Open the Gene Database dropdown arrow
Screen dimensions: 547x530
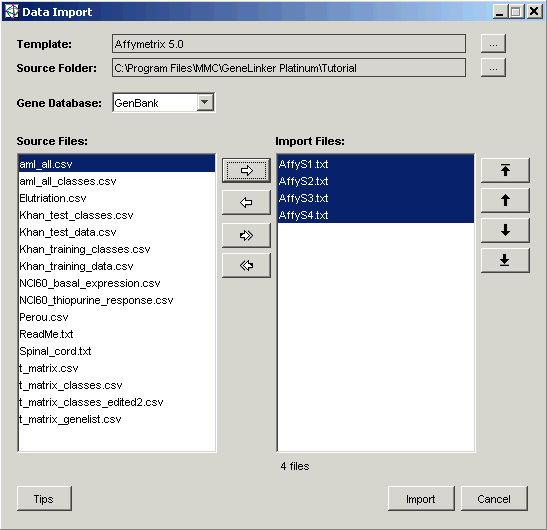tap(205, 103)
